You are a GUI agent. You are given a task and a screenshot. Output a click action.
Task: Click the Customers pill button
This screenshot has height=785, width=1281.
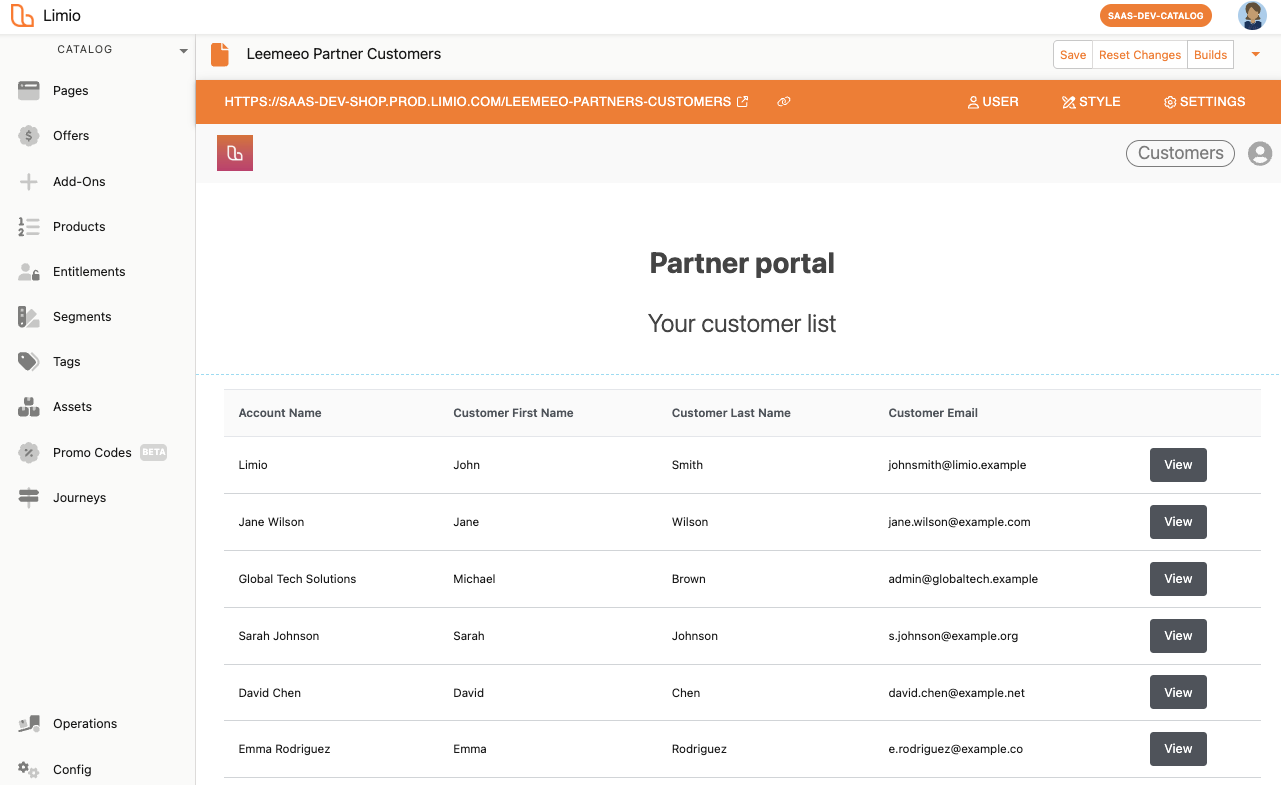click(x=1180, y=153)
